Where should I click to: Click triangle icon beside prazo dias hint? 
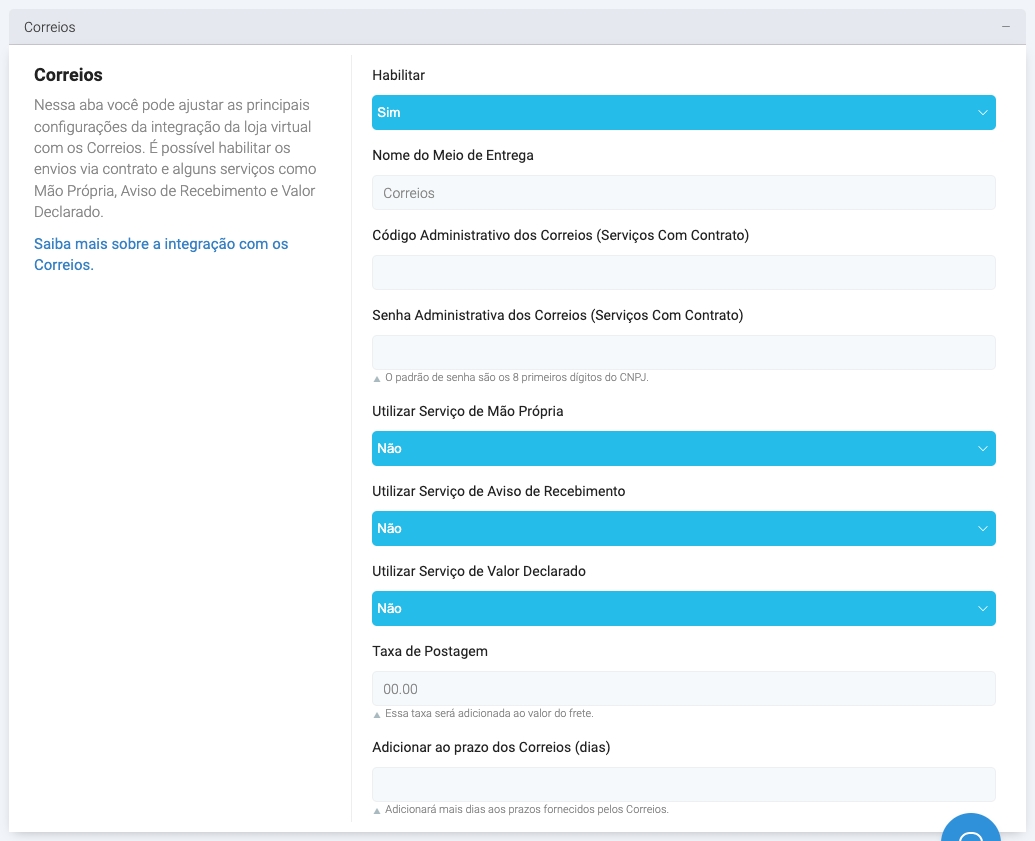[377, 811]
